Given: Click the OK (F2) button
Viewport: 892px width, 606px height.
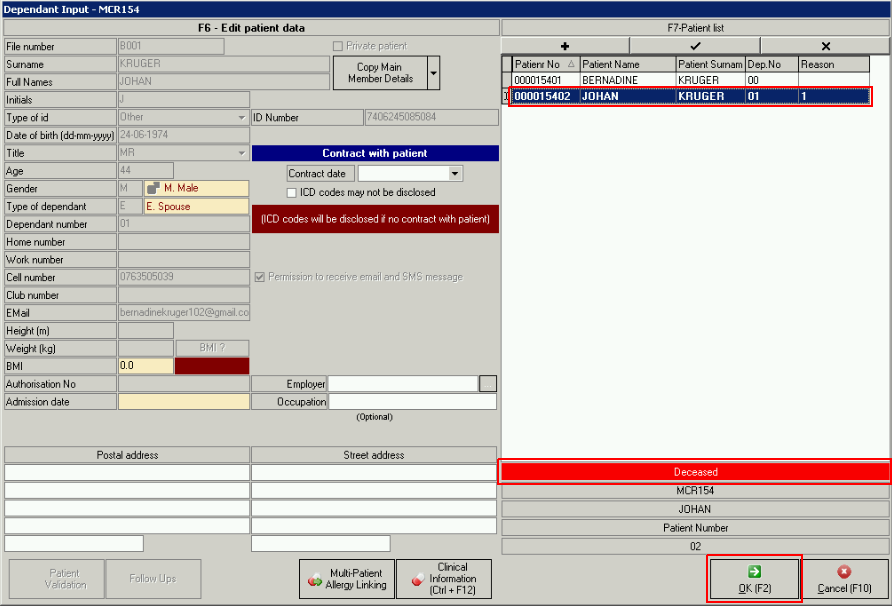Looking at the screenshot, I should pyautogui.click(x=754, y=579).
